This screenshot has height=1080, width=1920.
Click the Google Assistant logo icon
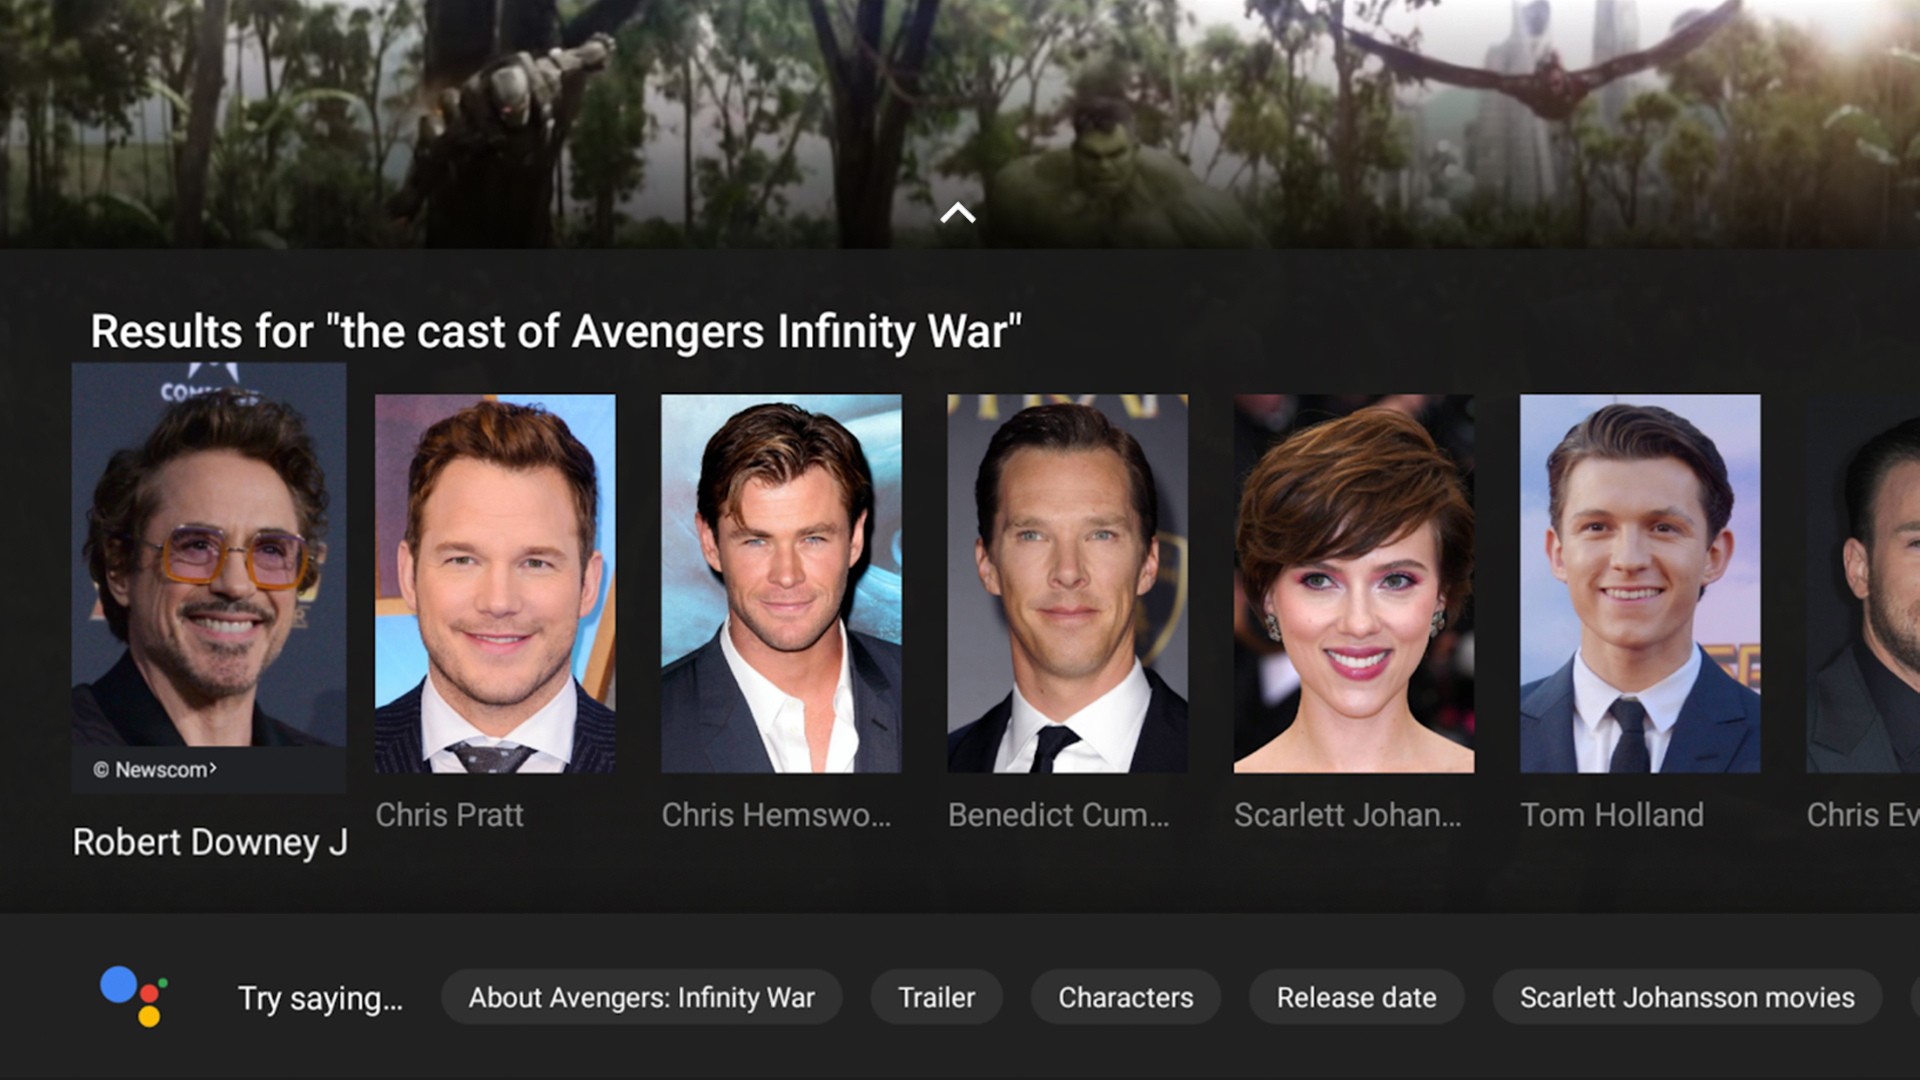coord(134,996)
